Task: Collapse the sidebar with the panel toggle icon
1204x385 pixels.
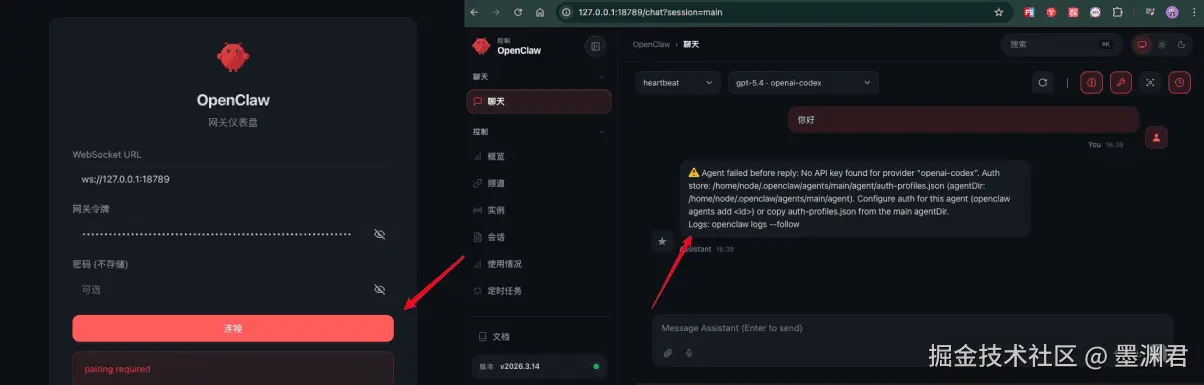Action: pyautogui.click(x=596, y=46)
